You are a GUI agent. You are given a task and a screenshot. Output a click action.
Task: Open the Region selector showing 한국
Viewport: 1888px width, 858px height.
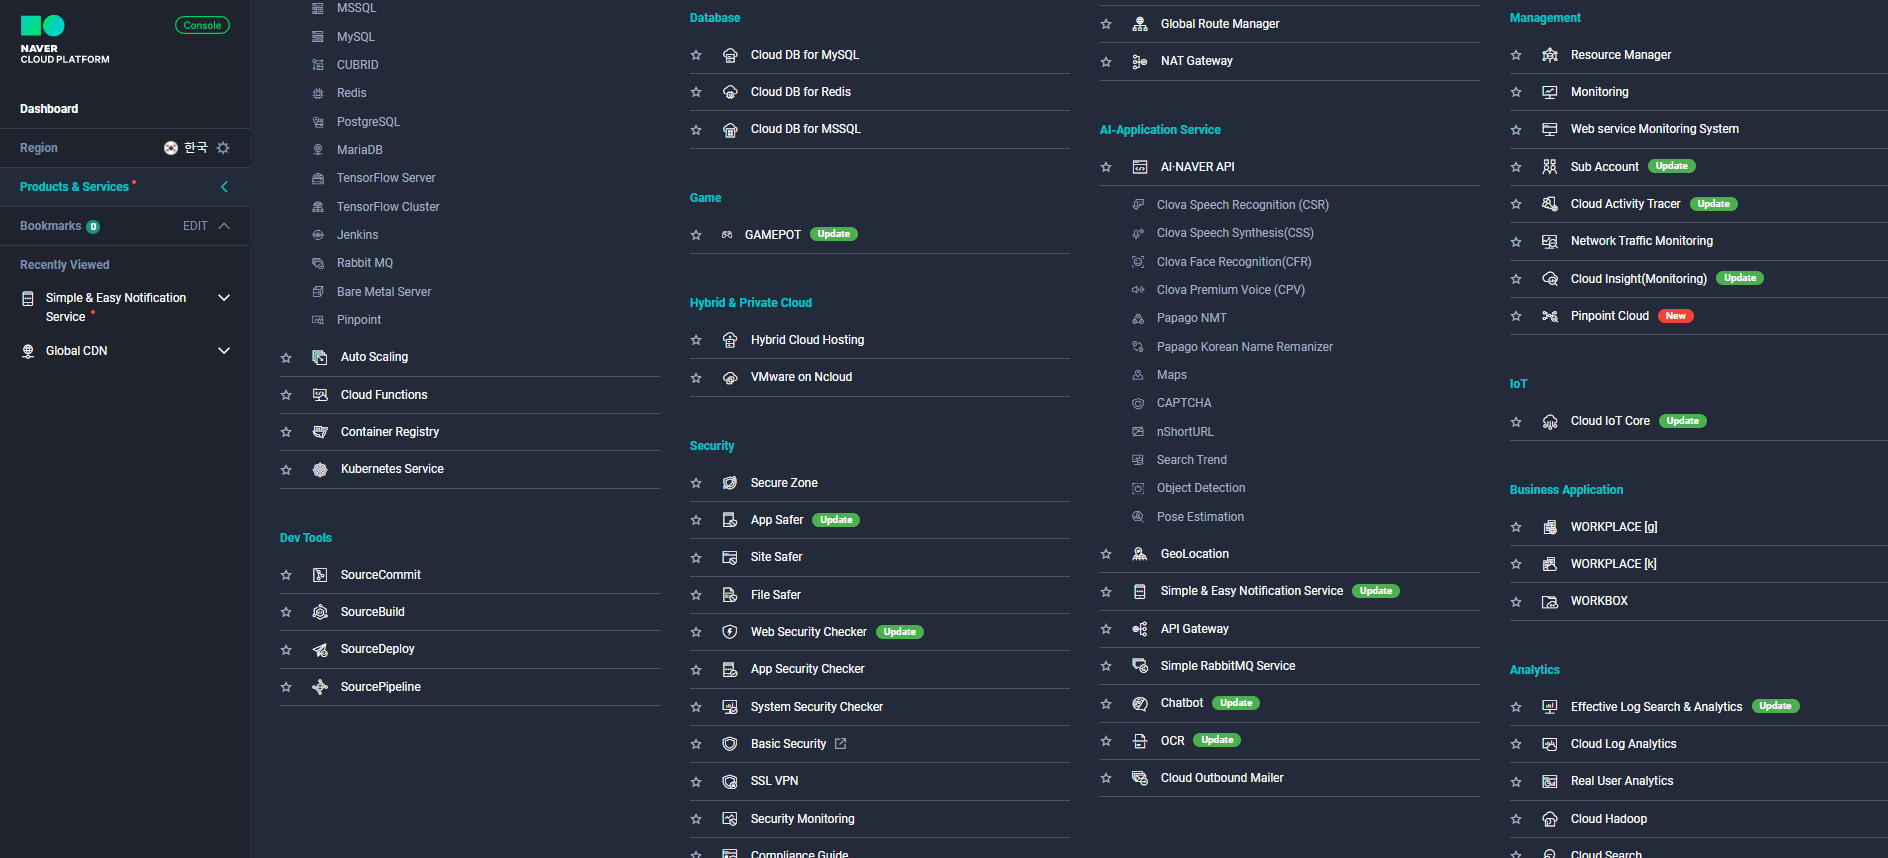(186, 148)
